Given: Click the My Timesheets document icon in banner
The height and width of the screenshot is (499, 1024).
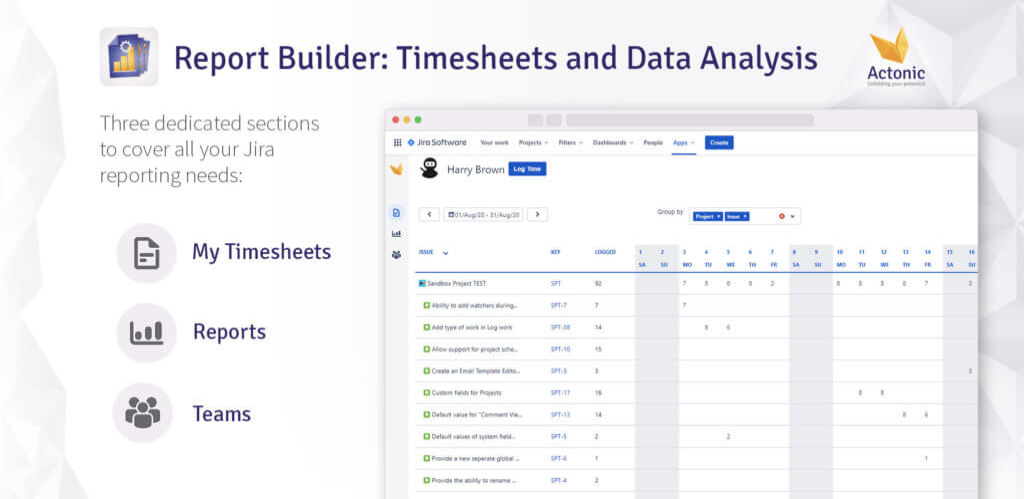Looking at the screenshot, I should click(x=147, y=253).
